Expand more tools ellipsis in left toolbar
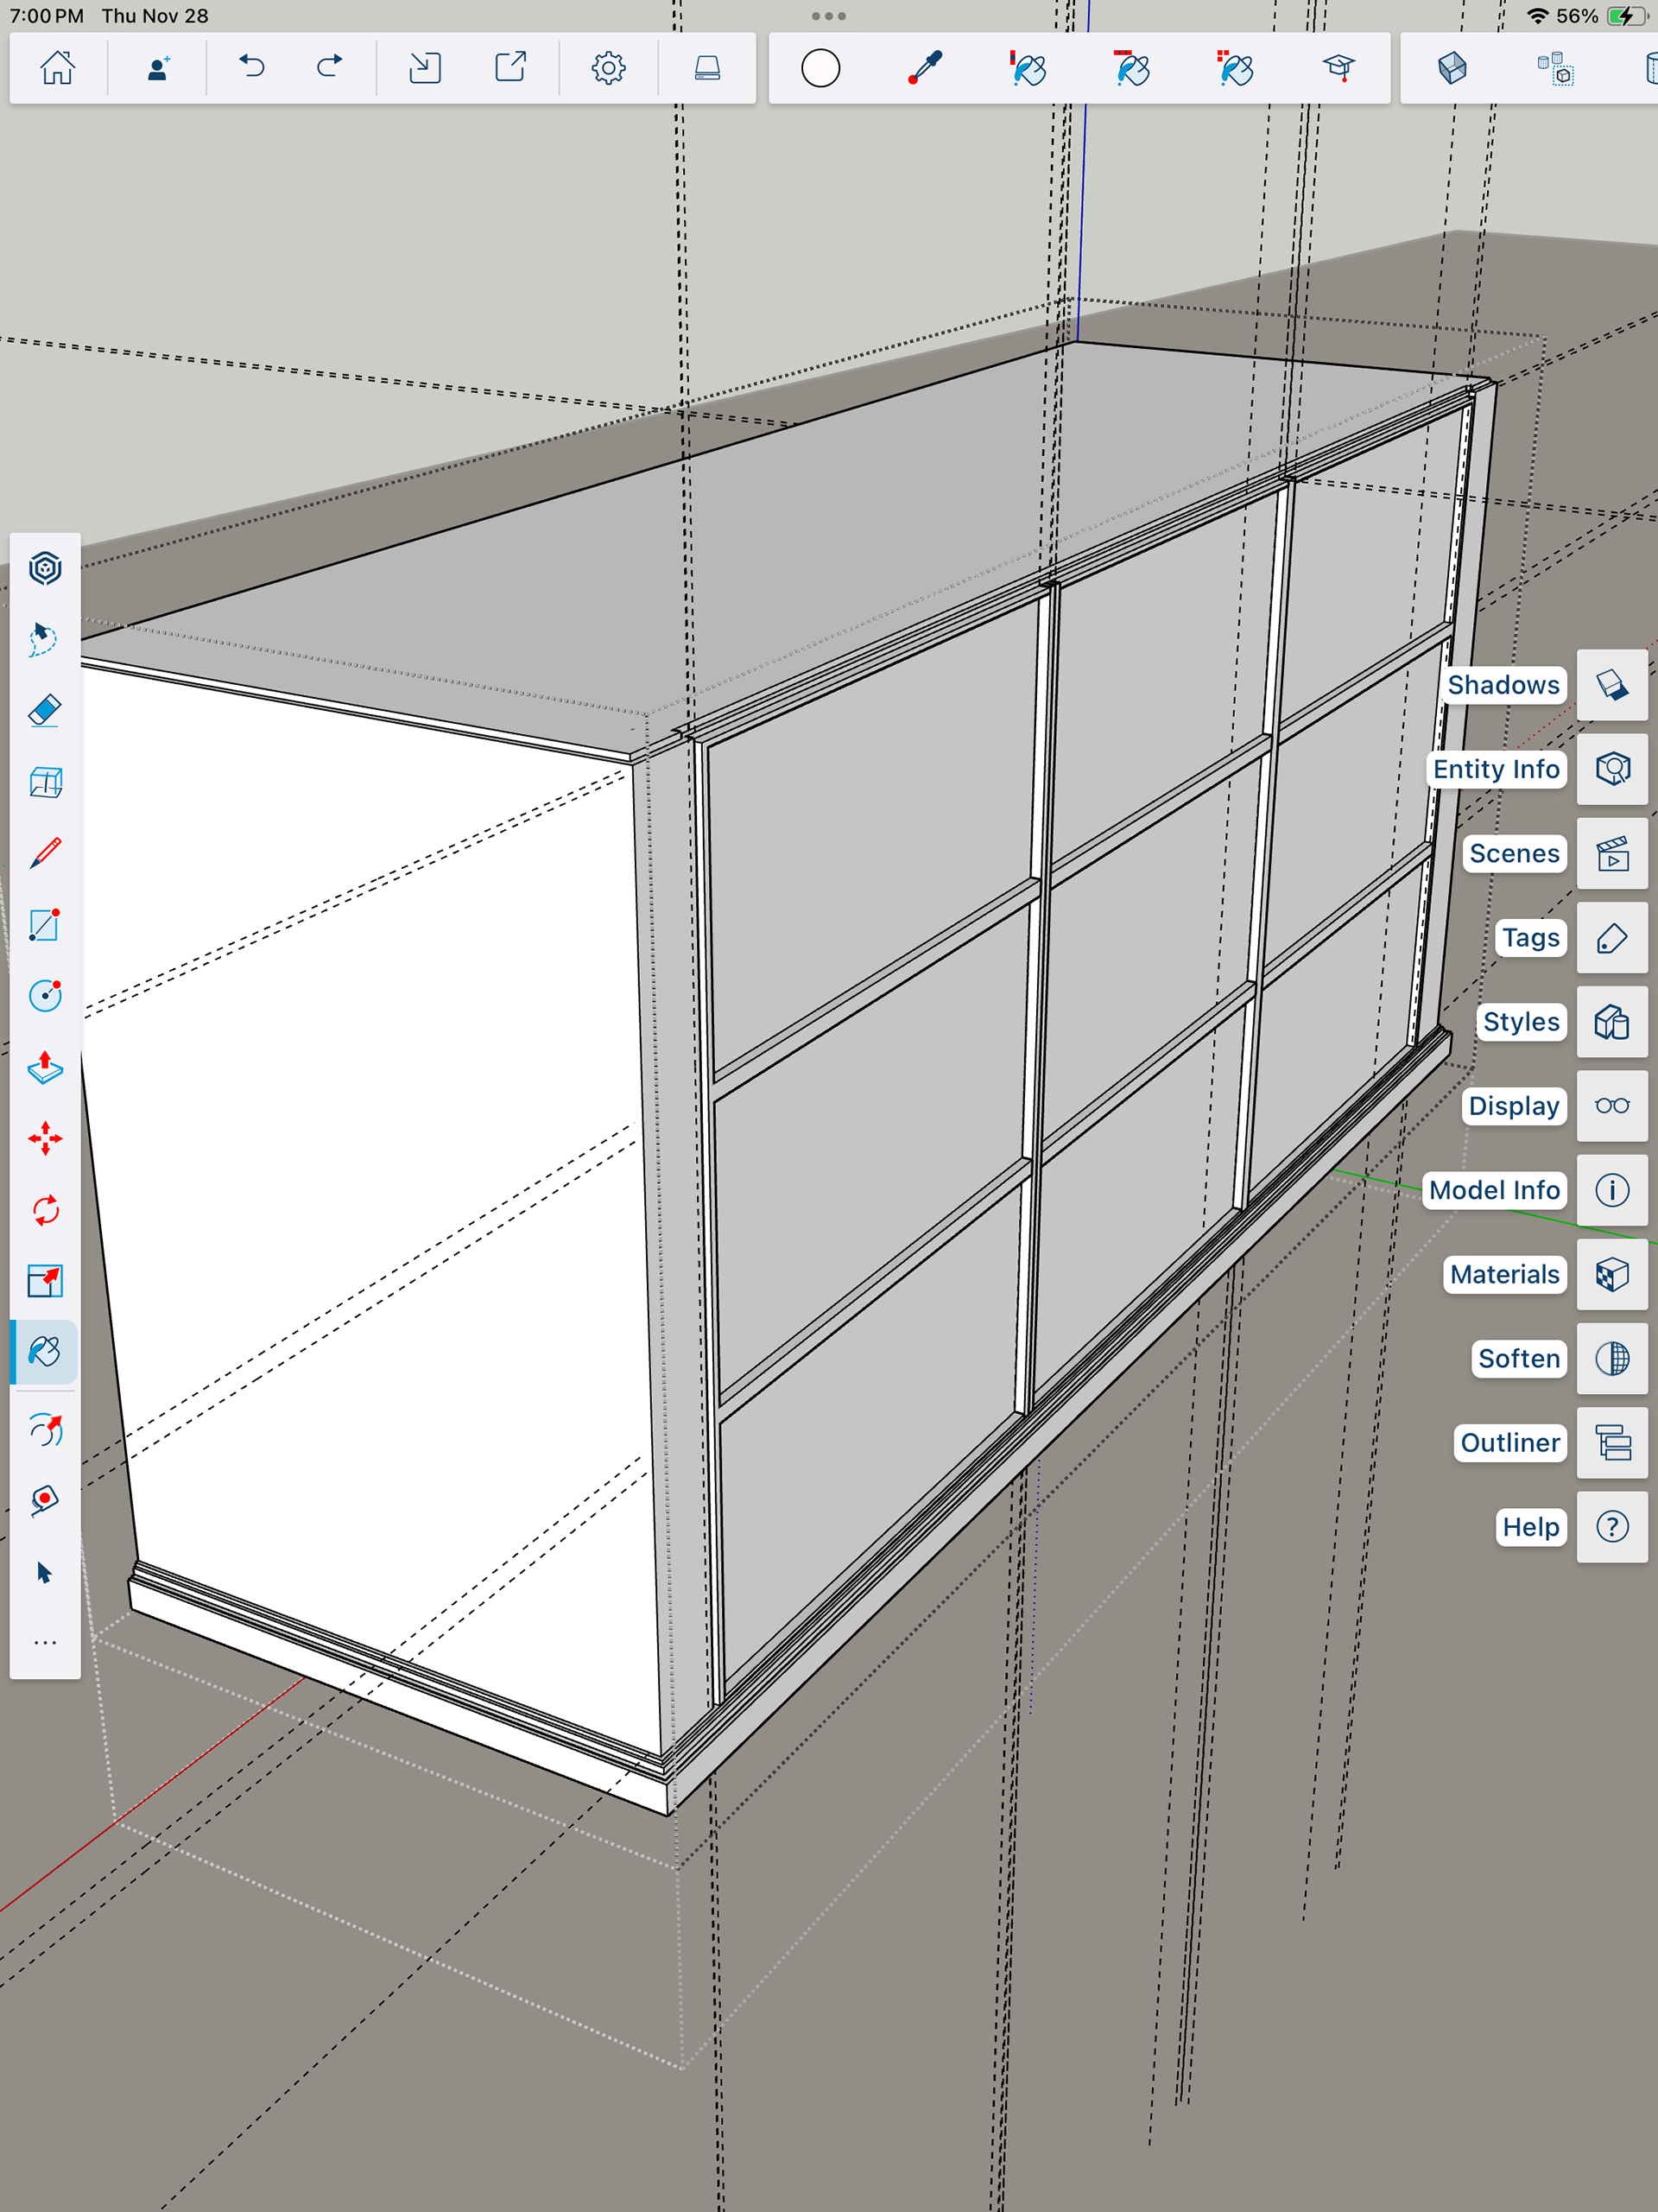This screenshot has width=1658, height=2212. coord(45,1643)
